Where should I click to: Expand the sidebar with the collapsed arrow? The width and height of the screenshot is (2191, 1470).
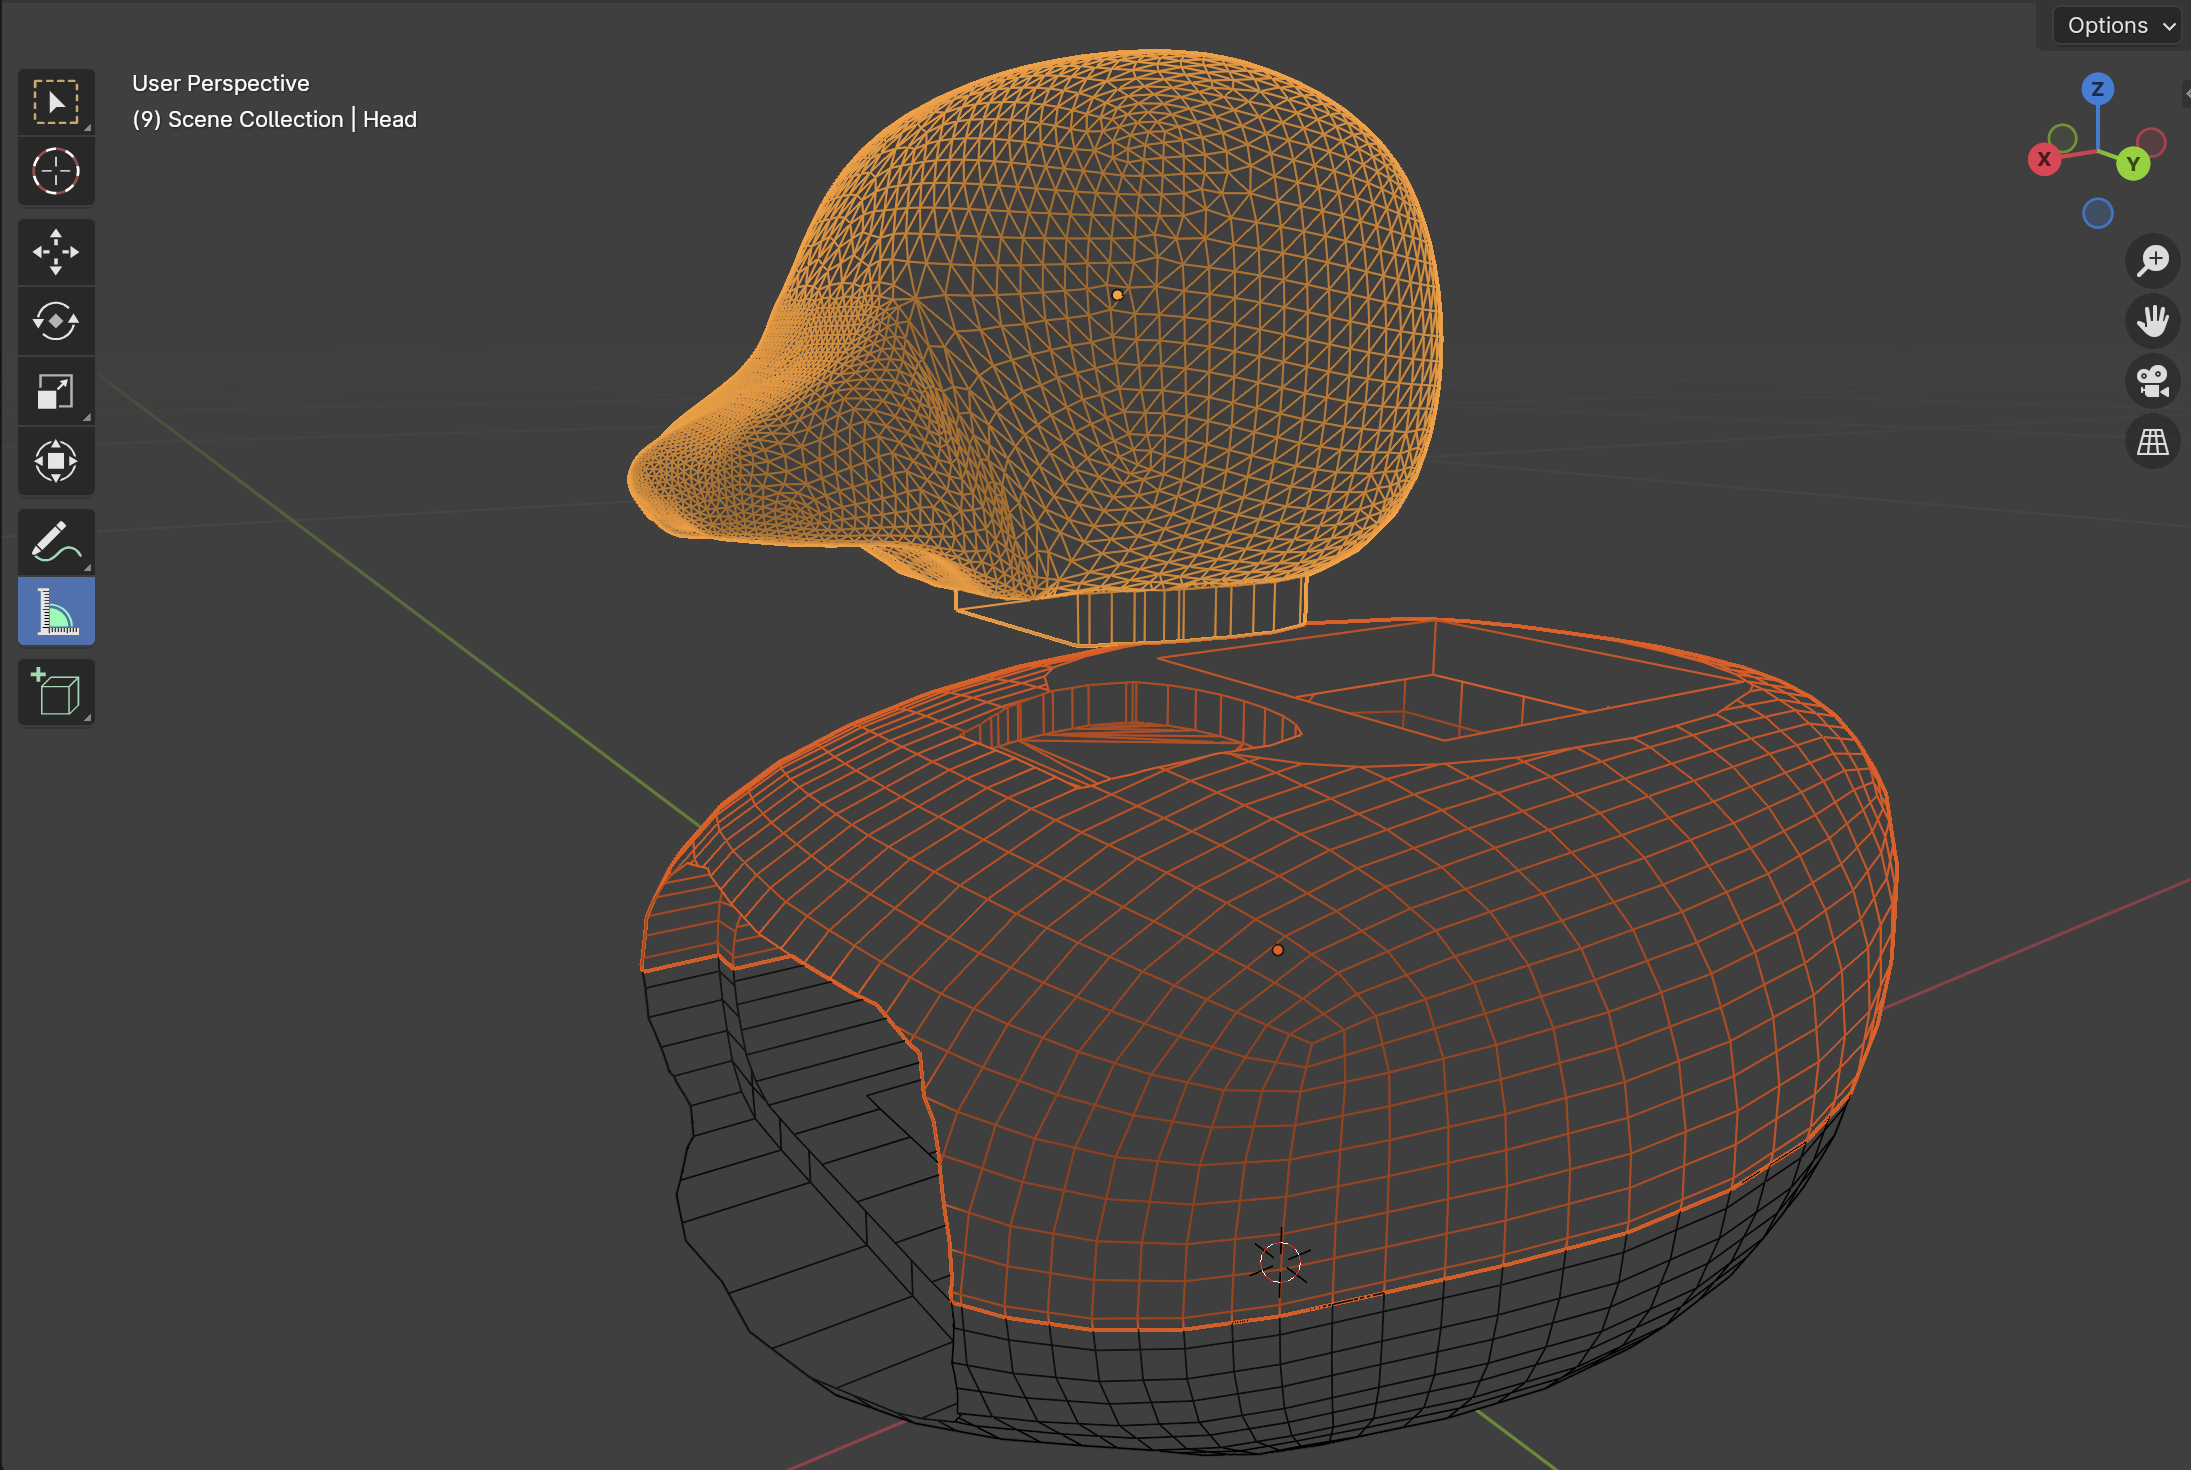[2186, 93]
